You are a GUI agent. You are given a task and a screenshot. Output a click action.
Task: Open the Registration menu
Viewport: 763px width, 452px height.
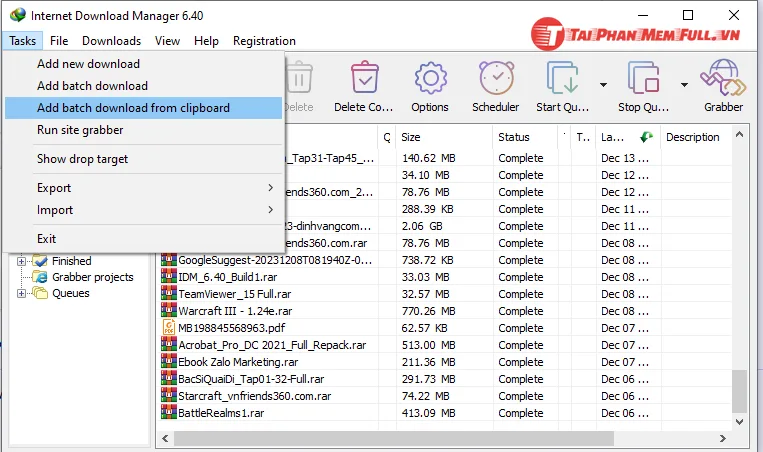[x=264, y=41]
